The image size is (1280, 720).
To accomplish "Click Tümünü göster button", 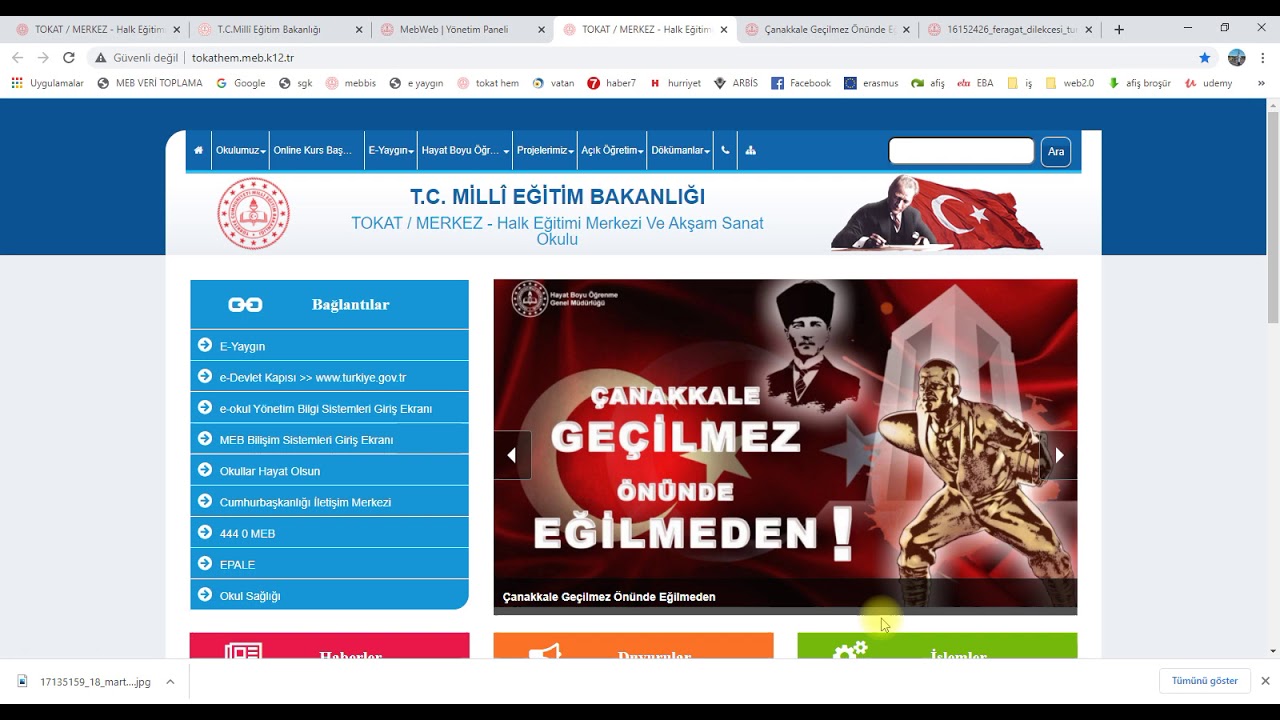I will tap(1204, 681).
